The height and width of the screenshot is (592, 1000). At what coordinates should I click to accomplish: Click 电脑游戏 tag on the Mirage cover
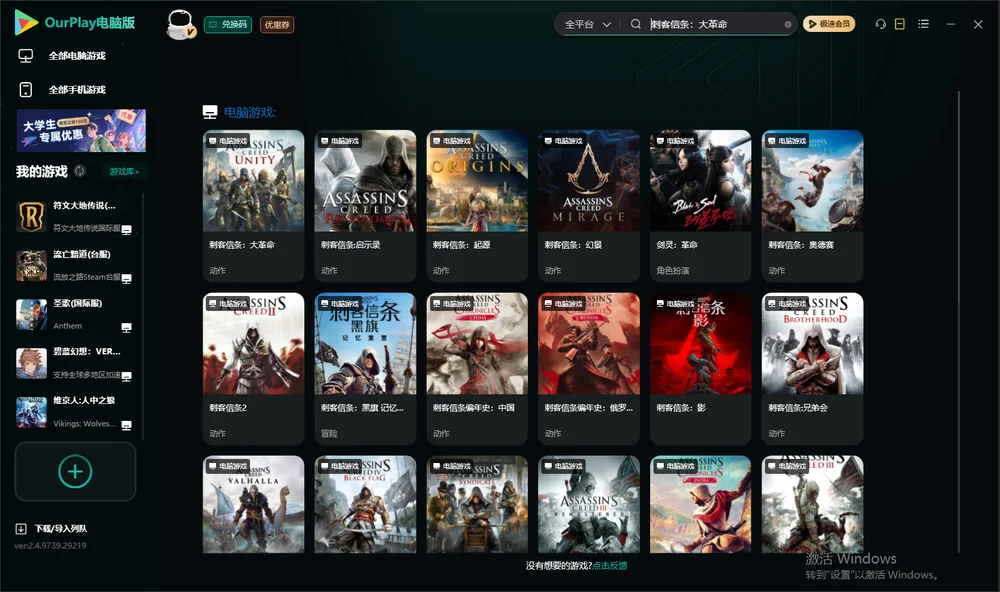[563, 141]
